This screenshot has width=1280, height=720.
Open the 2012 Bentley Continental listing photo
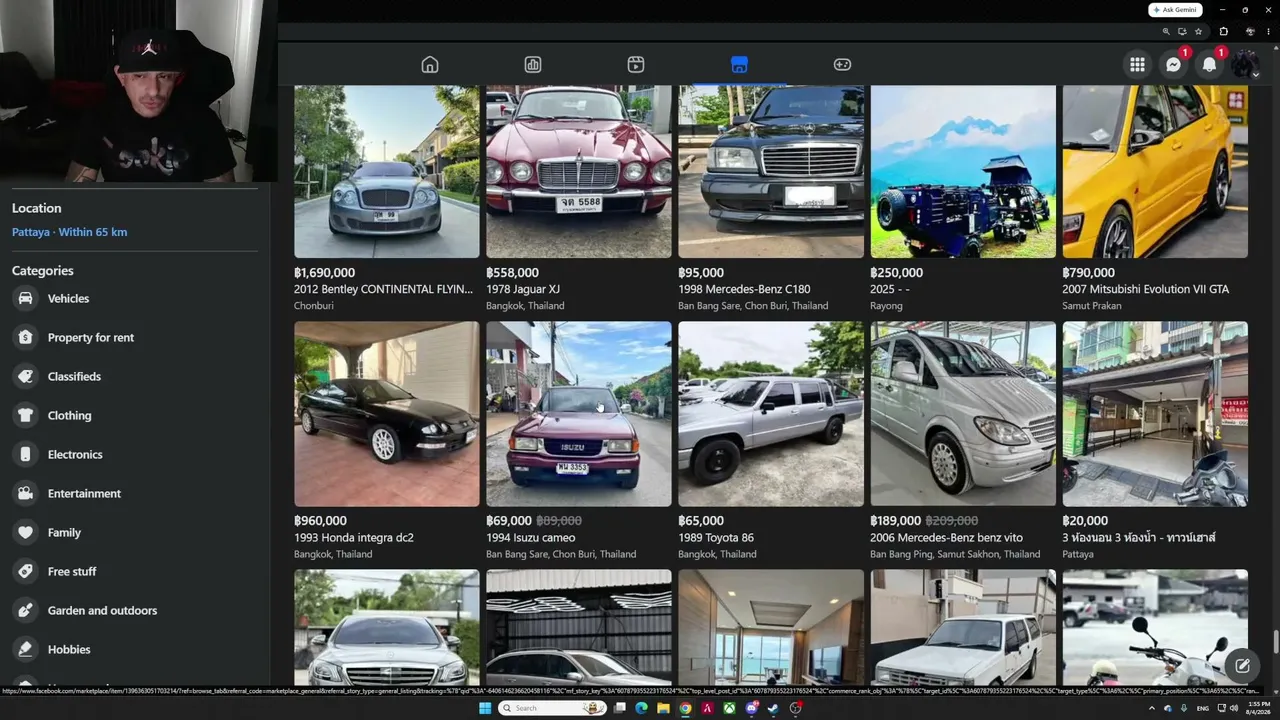(x=387, y=171)
